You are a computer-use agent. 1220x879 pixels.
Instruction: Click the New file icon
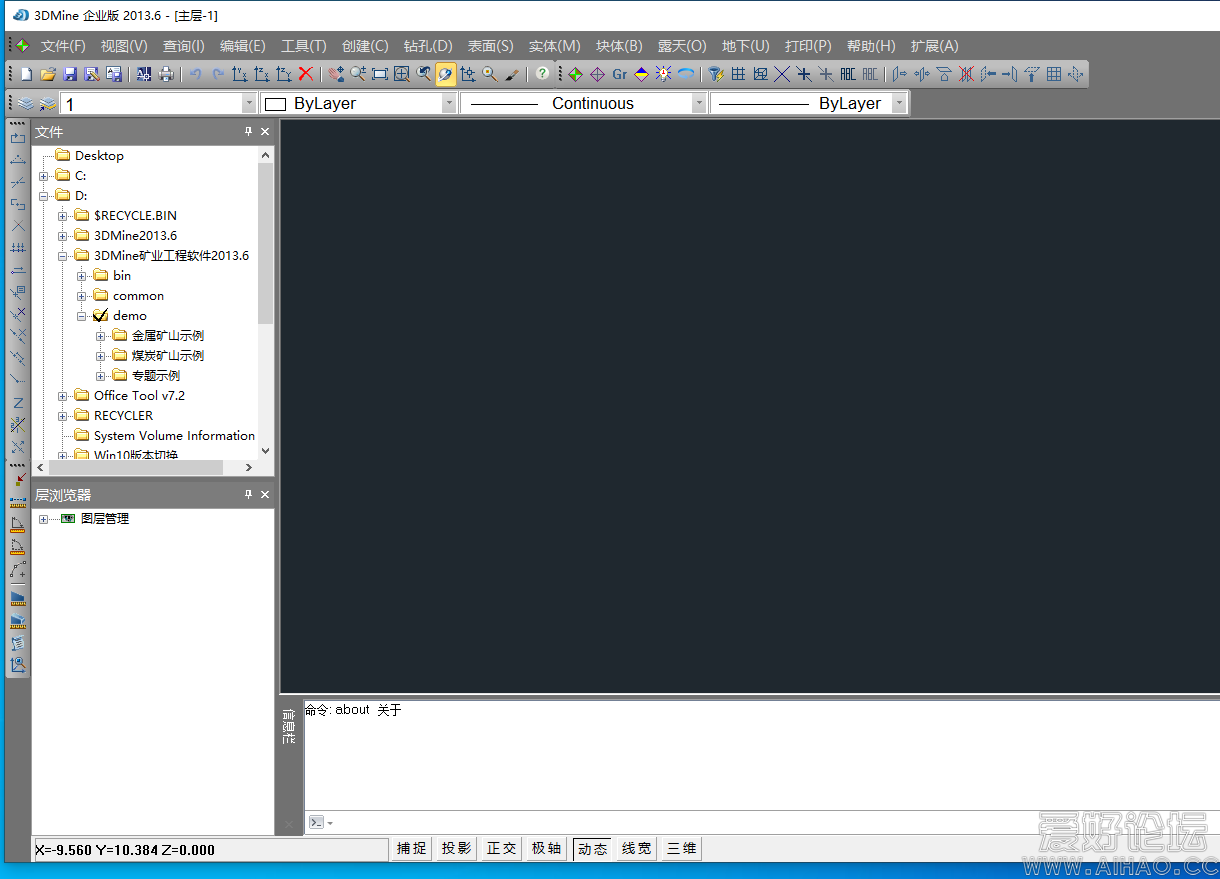[27, 74]
